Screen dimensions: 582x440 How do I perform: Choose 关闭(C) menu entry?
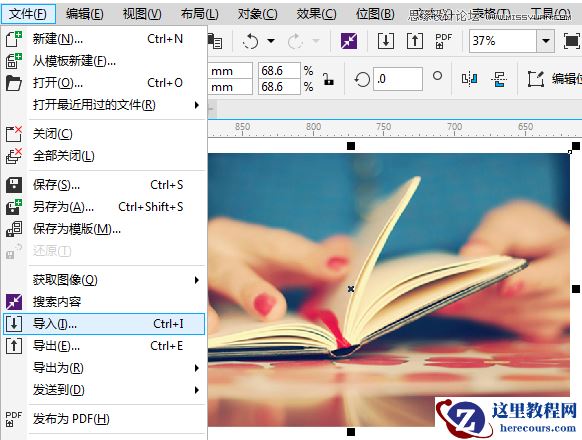pos(105,134)
